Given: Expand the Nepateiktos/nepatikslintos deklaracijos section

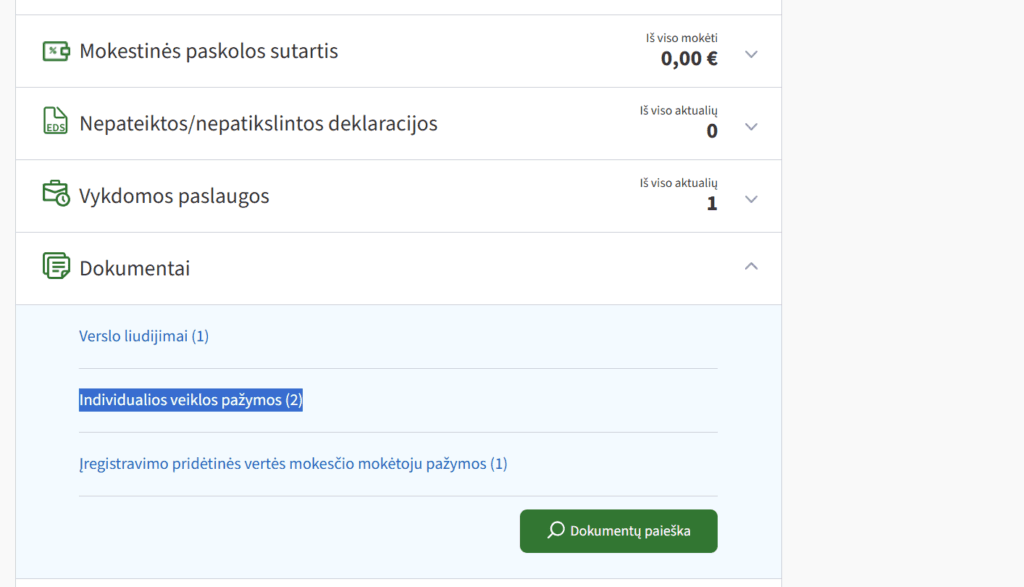Looking at the screenshot, I should (x=751, y=128).
